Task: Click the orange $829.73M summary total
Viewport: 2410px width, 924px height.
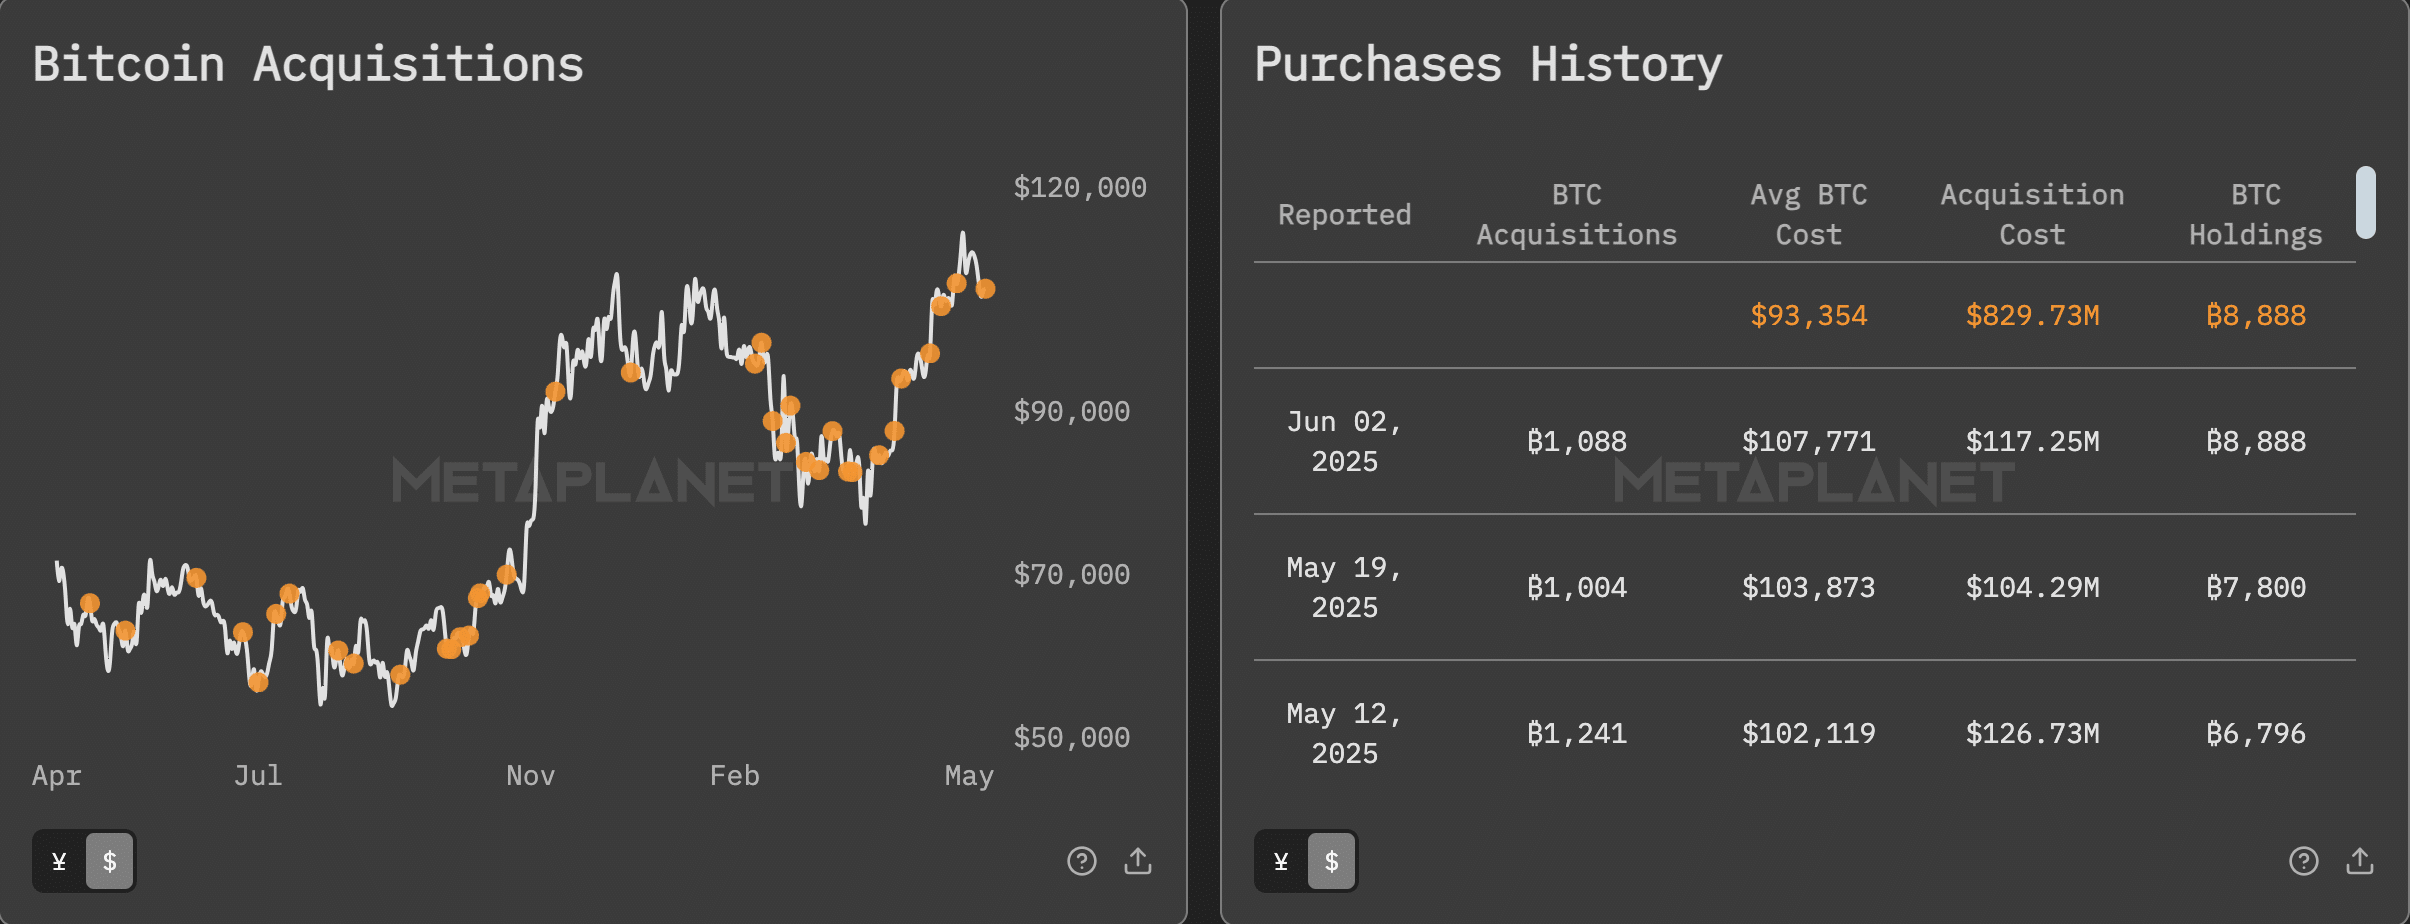Action: point(2032,315)
